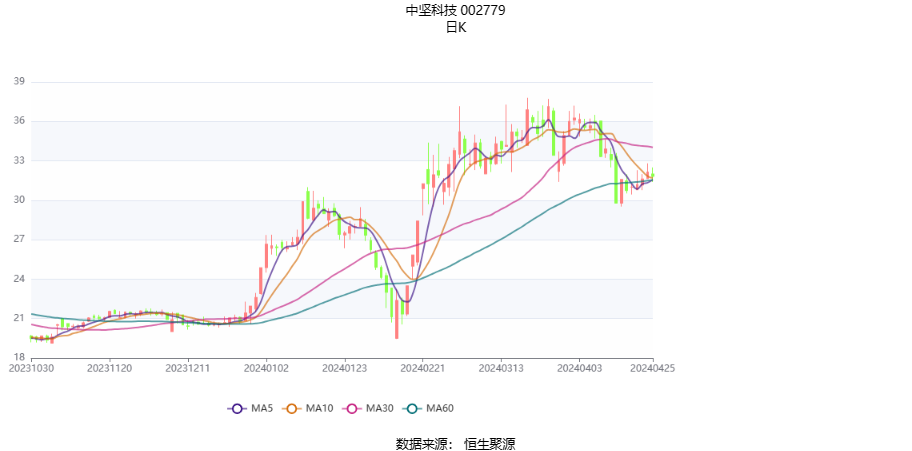This screenshot has width=912, height=451.
Task: Click the 日K subtitle
Action: tap(455, 27)
